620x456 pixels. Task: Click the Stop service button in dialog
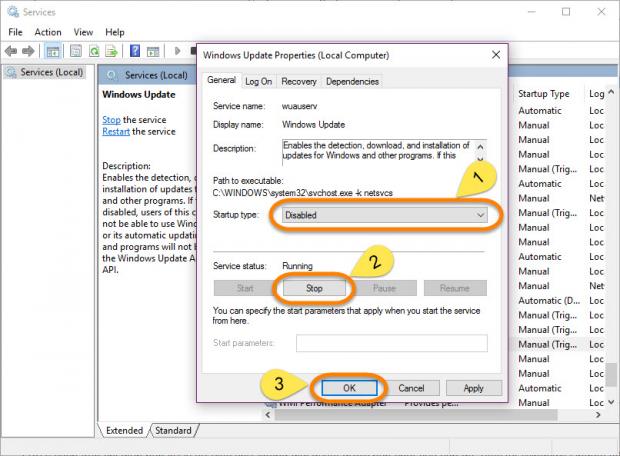[314, 288]
